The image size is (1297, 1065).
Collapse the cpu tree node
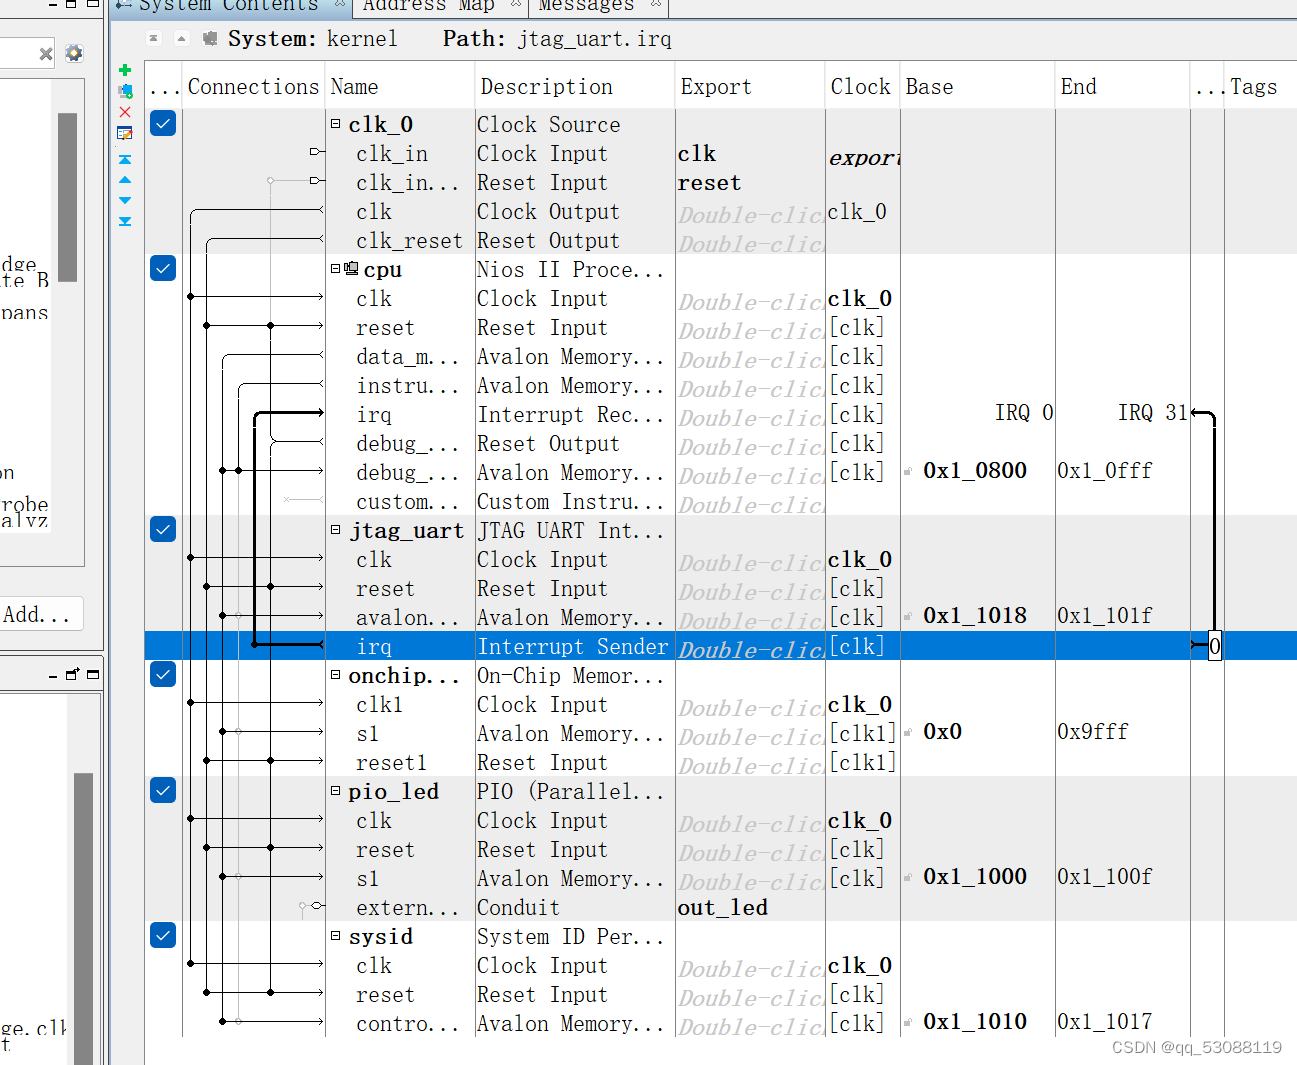336,268
